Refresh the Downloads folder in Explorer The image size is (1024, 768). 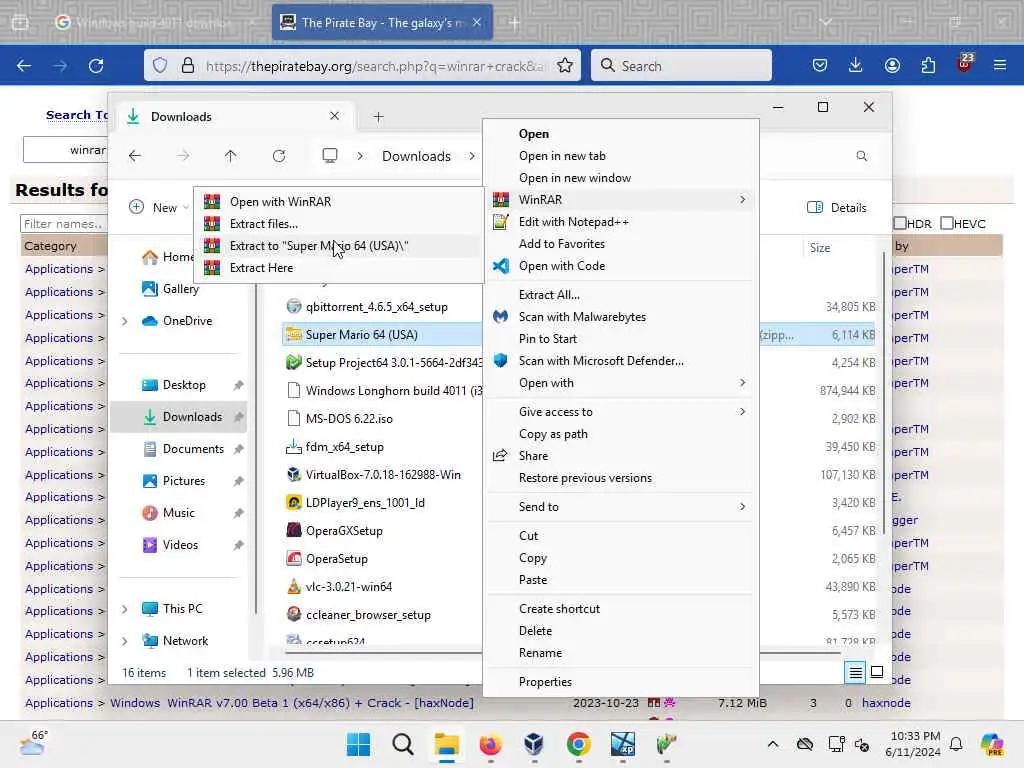(x=279, y=156)
